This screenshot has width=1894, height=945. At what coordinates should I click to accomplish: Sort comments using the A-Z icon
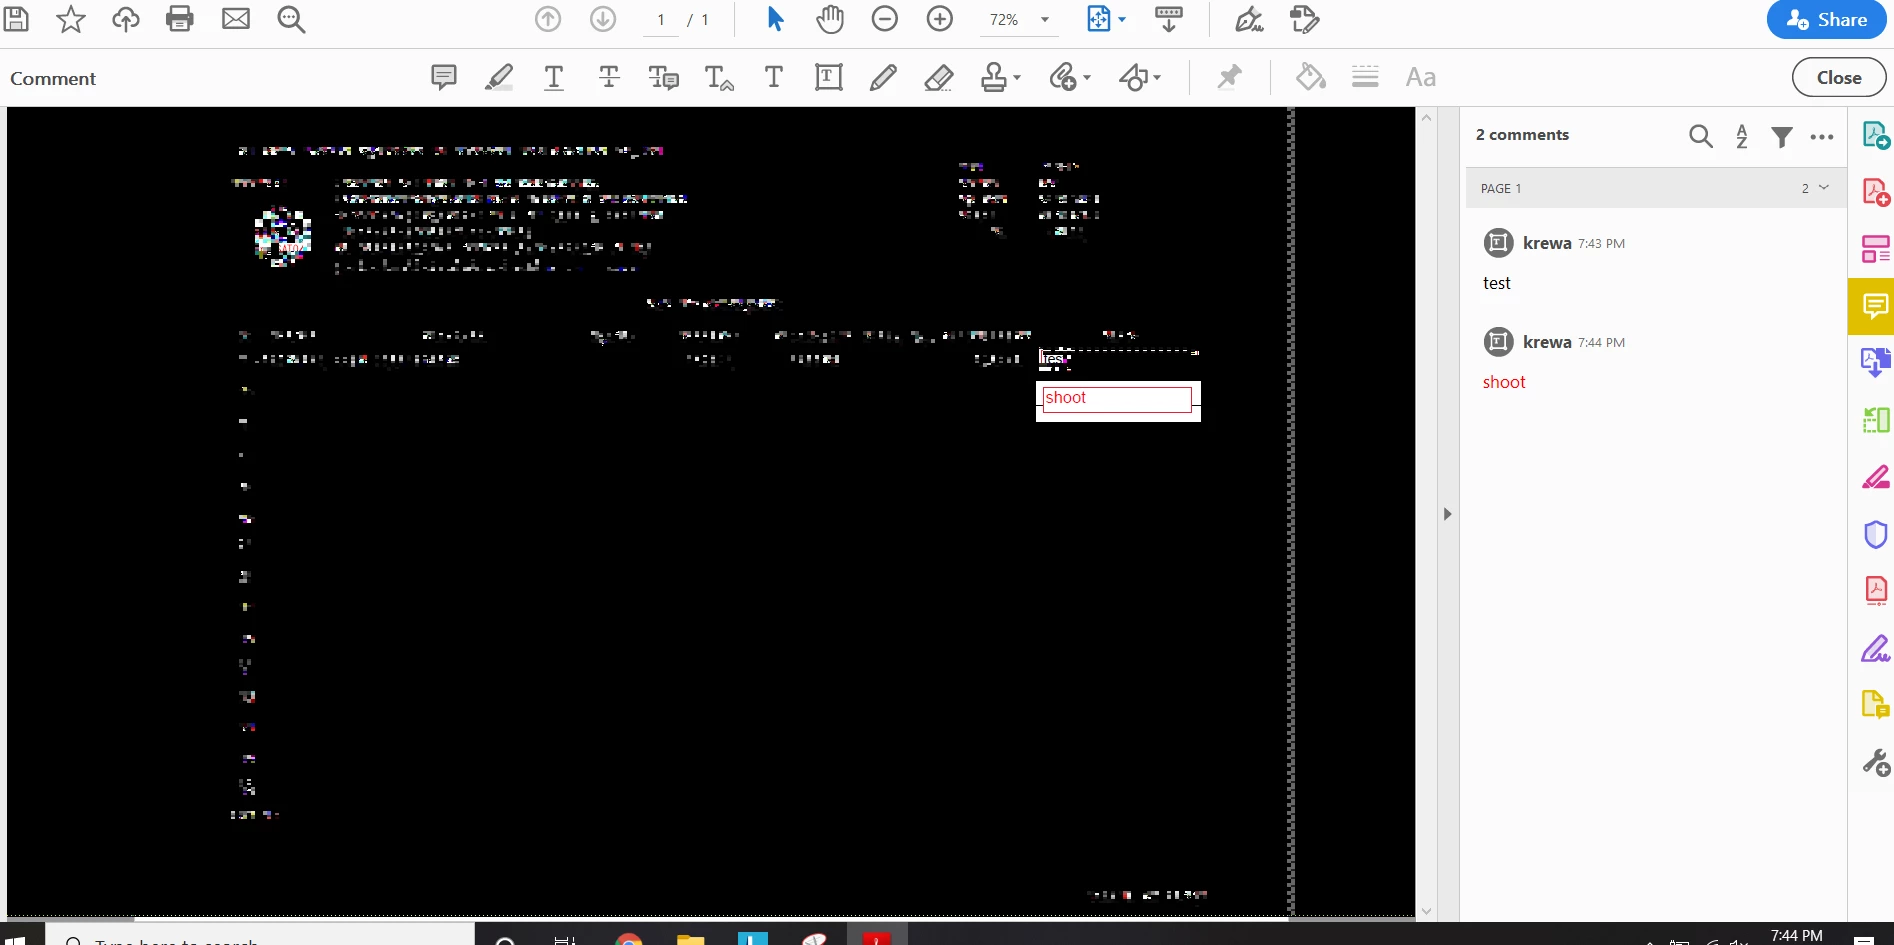coord(1741,136)
